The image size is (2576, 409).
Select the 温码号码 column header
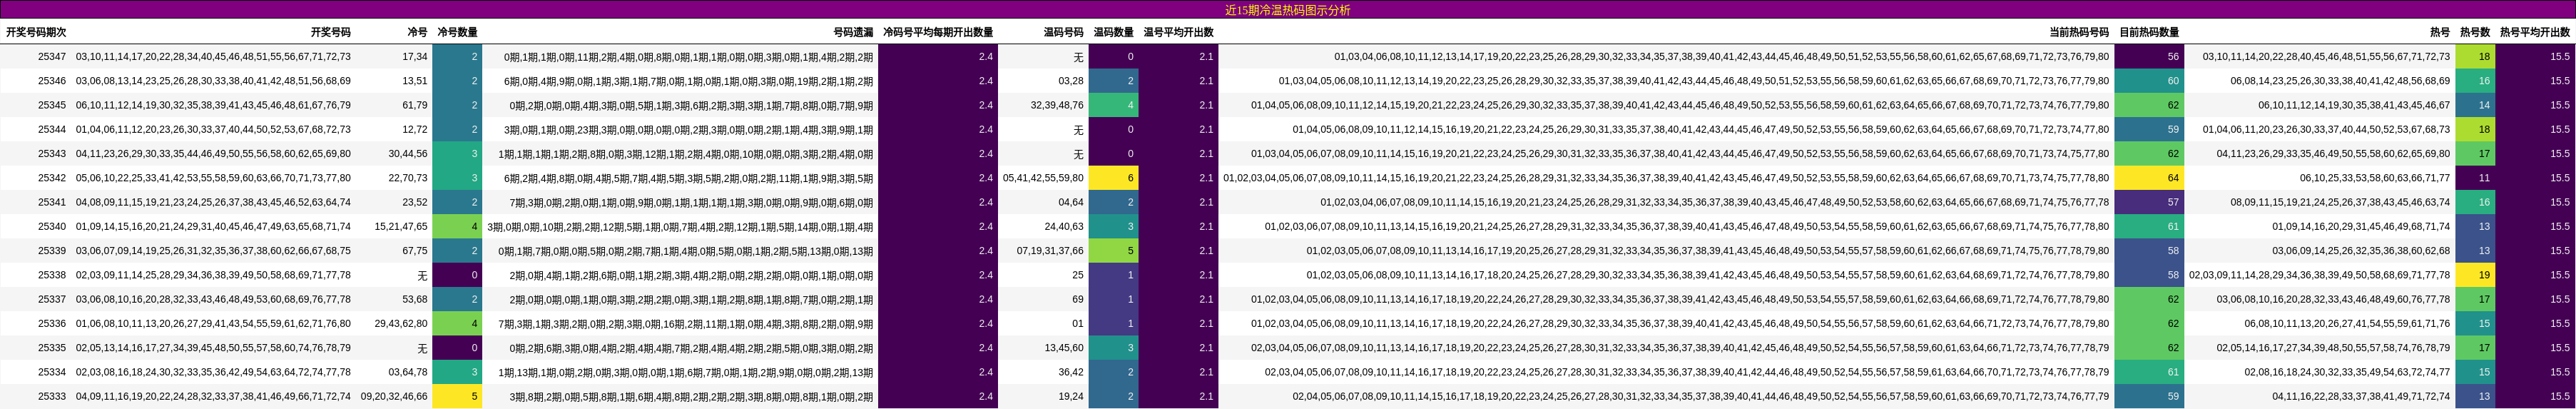click(1063, 32)
